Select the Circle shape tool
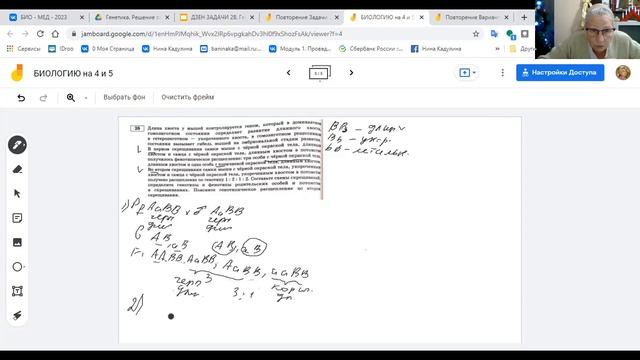Viewport: 640px width, 360px height. pos(17,267)
